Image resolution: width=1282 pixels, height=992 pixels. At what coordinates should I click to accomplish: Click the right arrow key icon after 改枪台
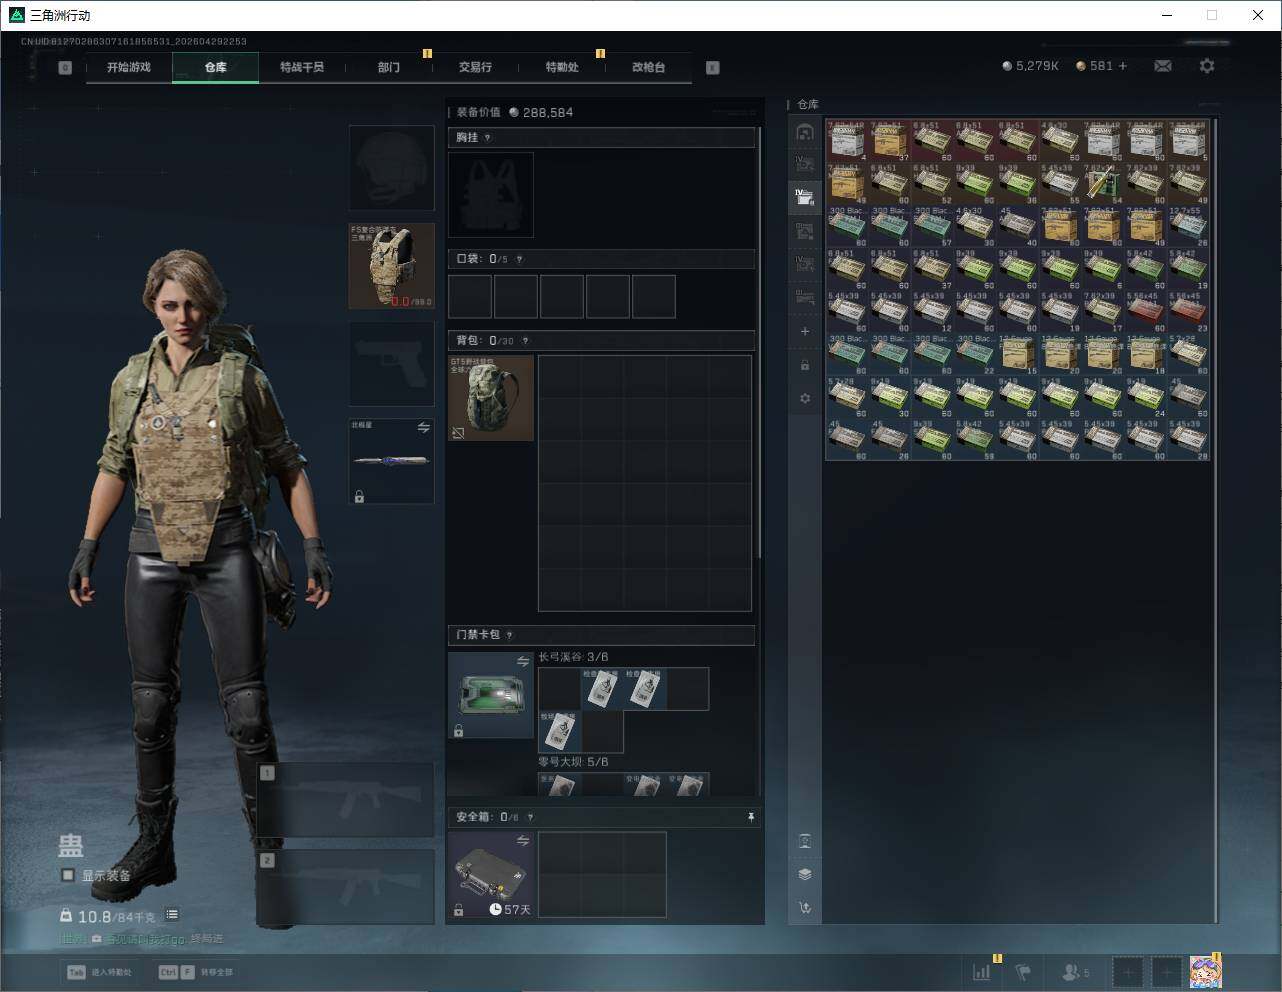(x=713, y=68)
